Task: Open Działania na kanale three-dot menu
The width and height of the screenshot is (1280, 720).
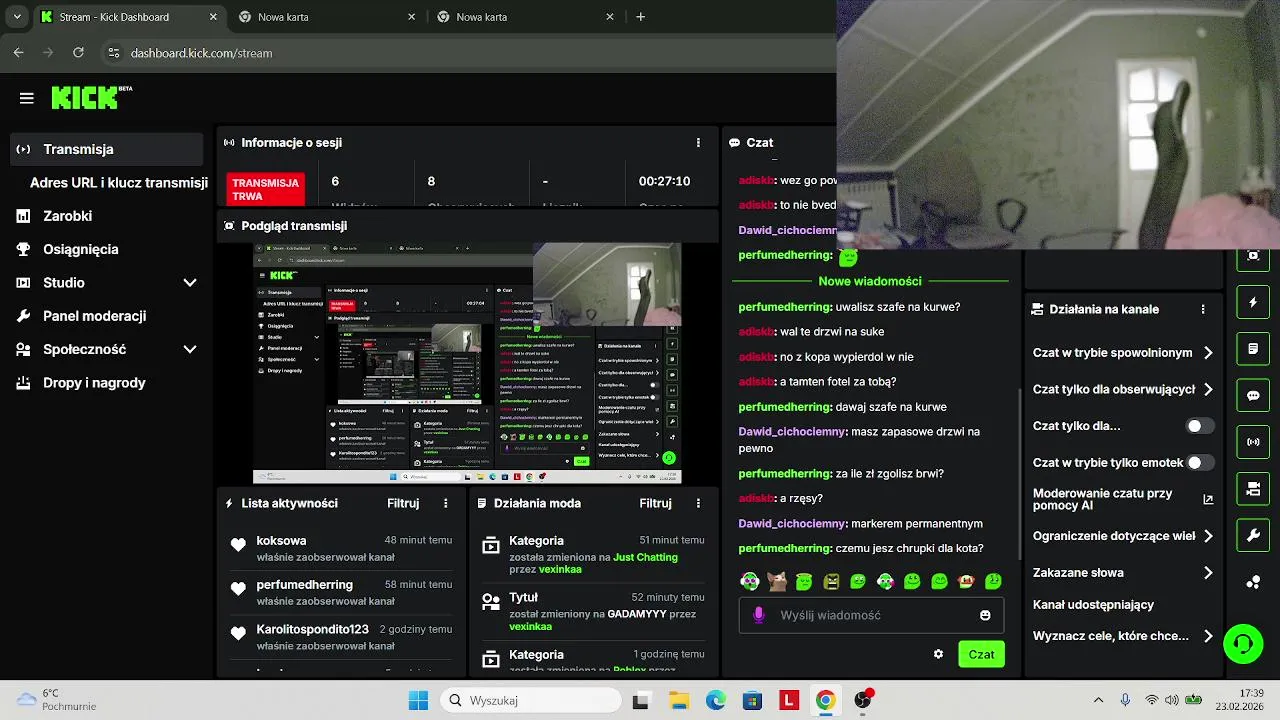Action: [1203, 309]
